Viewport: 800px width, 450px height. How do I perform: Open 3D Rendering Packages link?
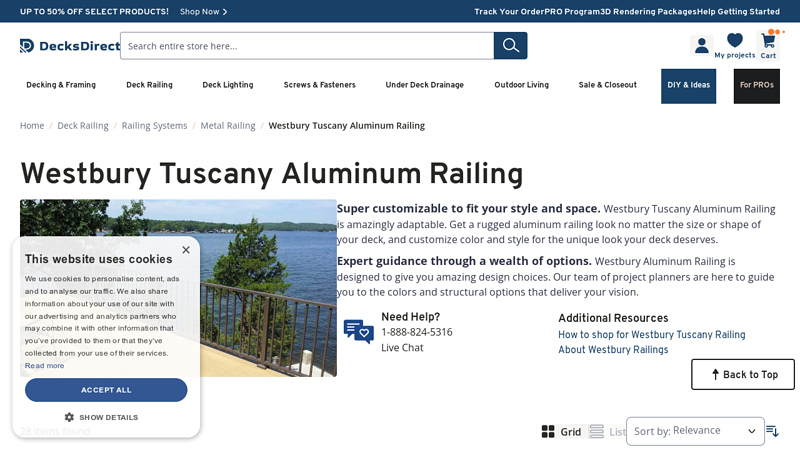coord(648,11)
